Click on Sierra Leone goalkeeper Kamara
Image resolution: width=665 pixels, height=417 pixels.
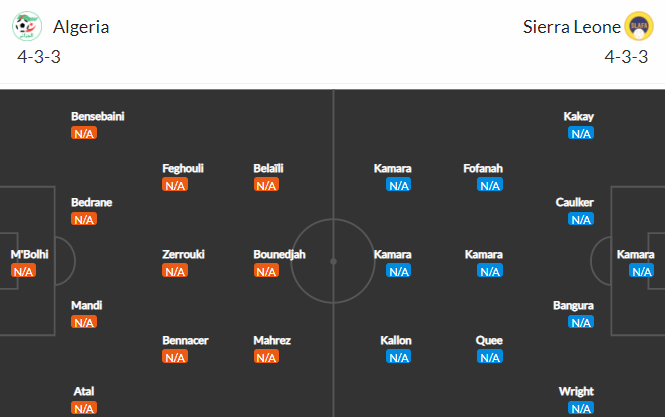click(635, 254)
